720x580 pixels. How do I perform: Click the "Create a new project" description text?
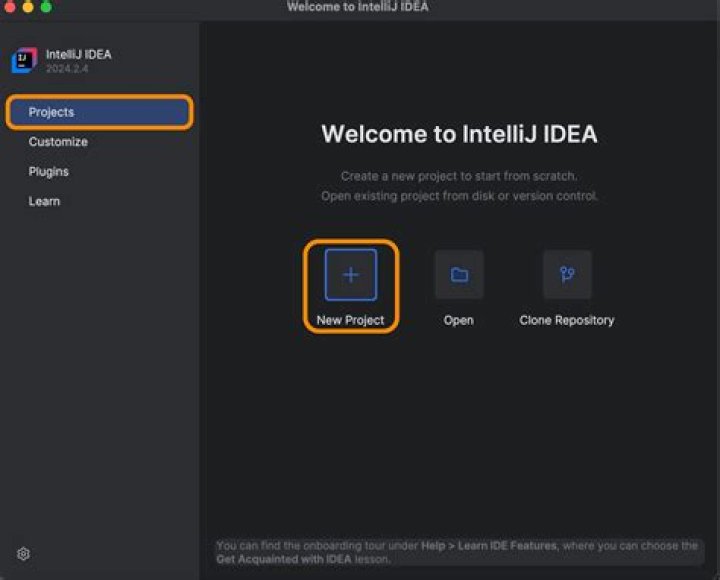[459, 176]
